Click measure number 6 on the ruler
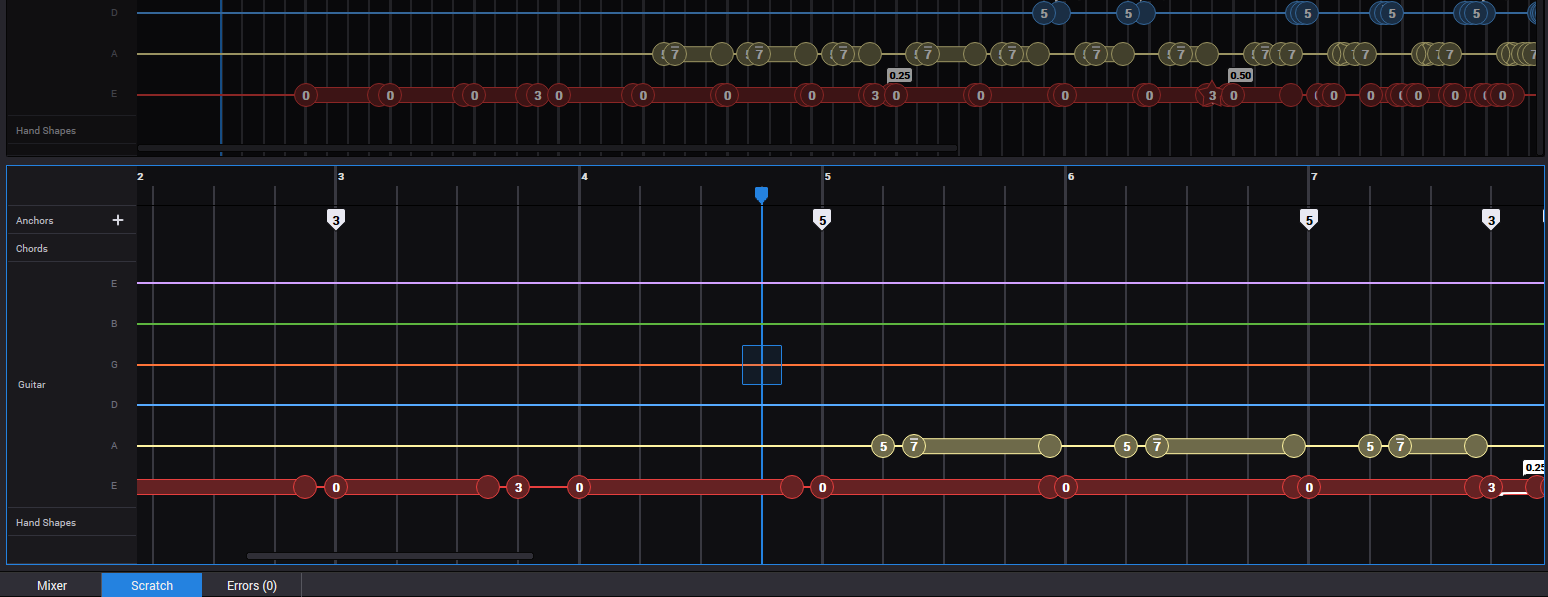Screen dimensions: 1548x597 point(1071,176)
